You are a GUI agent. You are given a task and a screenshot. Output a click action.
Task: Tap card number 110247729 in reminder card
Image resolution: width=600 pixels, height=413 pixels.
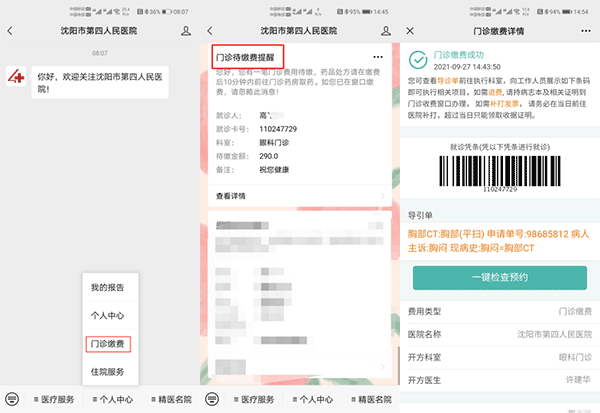[278, 129]
